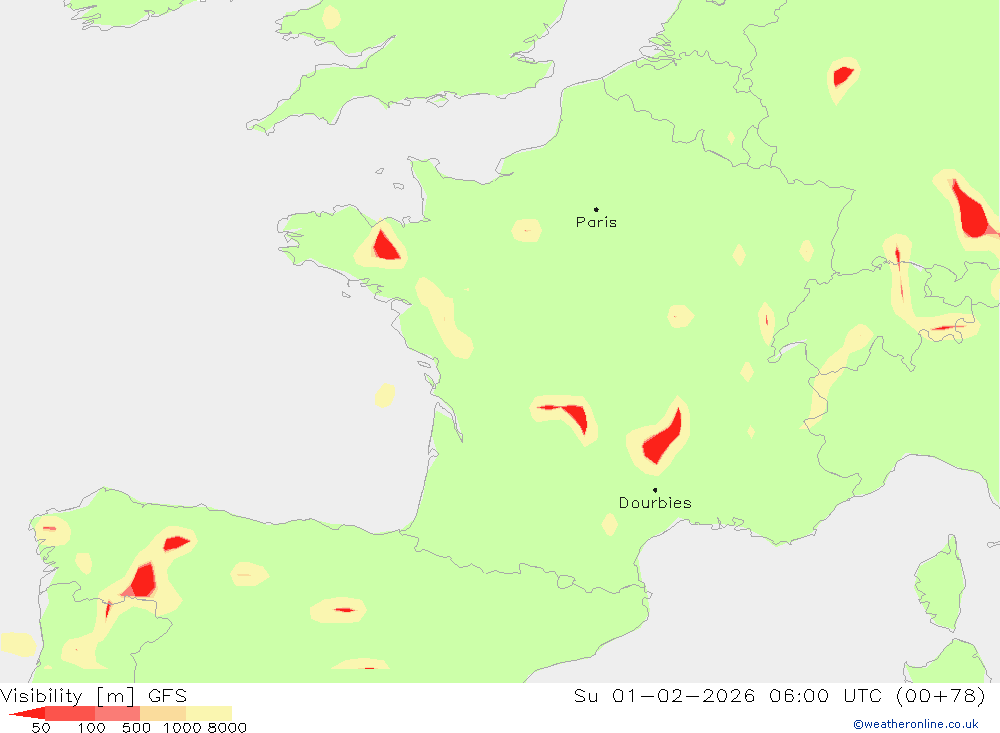Viewport: 1000px width, 733px height.
Task: Click the Dourbies city label
Action: 655,503
